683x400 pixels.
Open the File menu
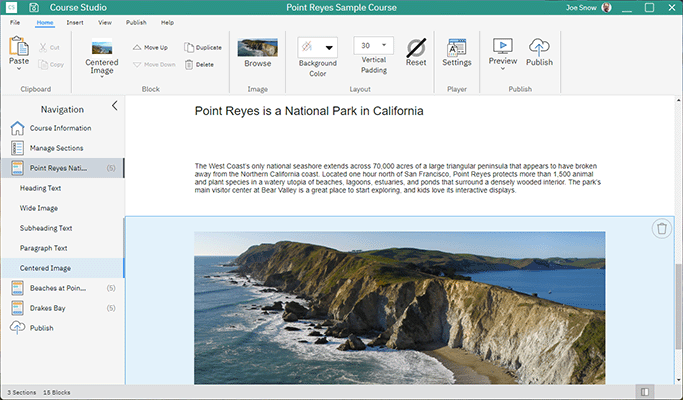coord(15,23)
